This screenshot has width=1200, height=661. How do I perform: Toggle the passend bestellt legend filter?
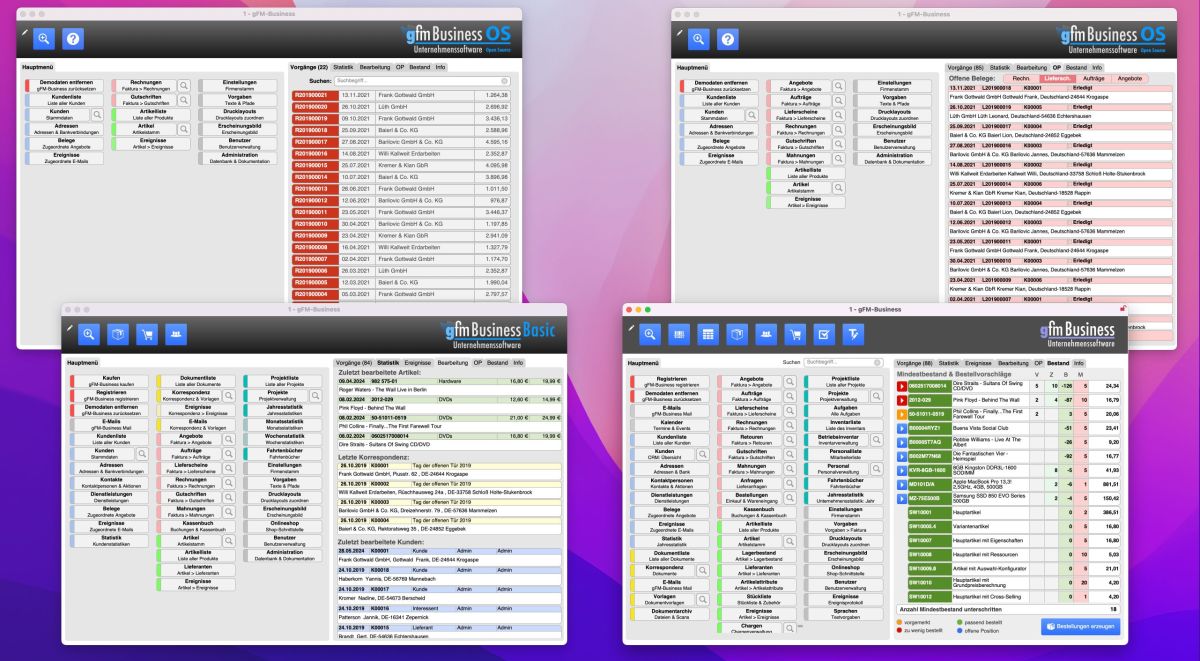point(959,621)
